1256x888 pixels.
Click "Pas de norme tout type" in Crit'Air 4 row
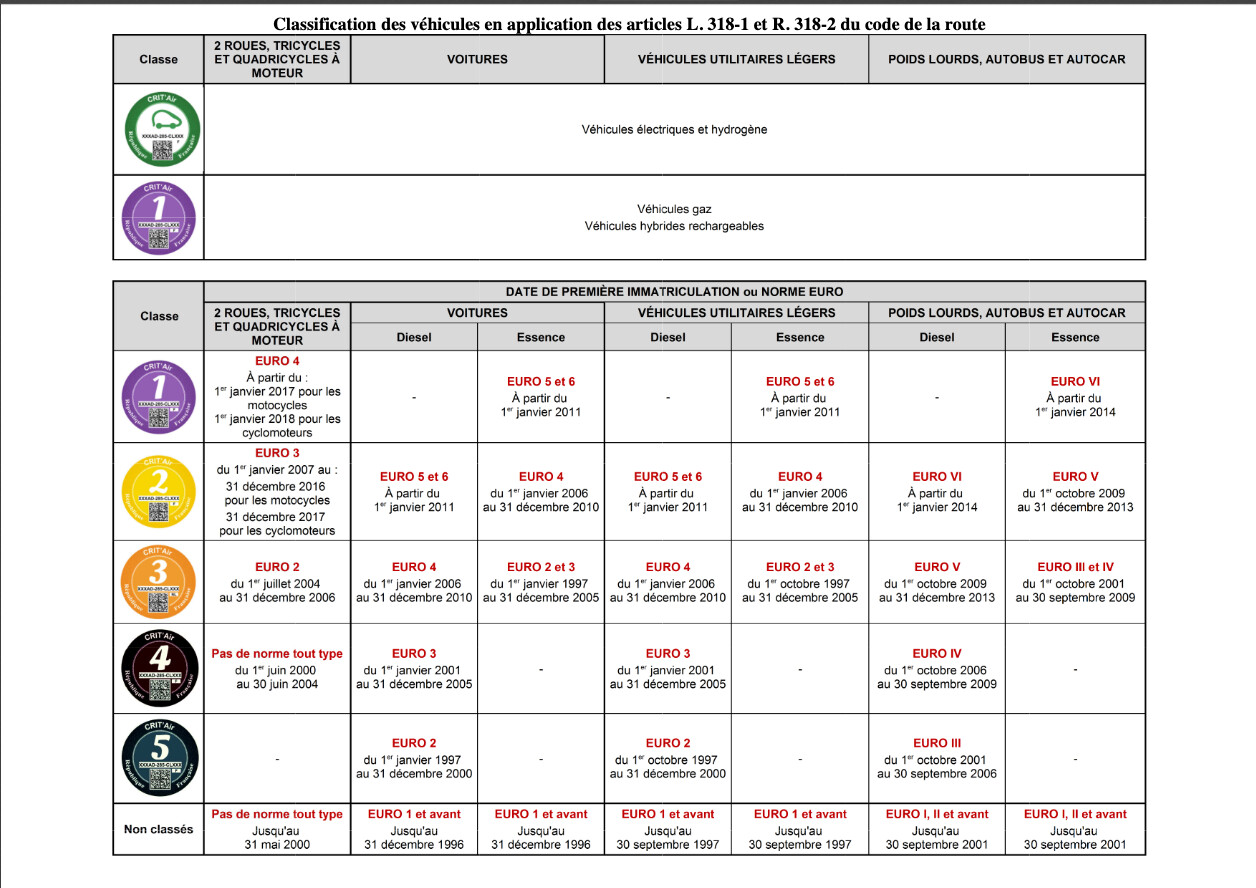[277, 654]
